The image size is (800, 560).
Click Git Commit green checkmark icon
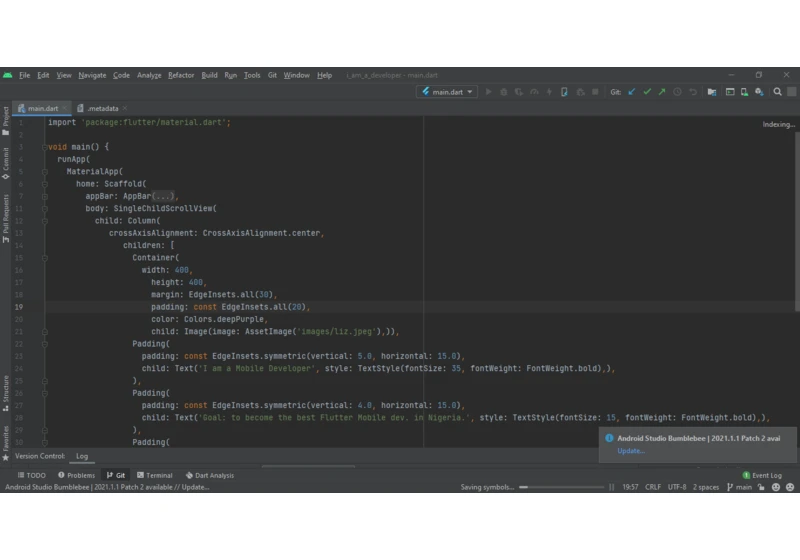click(x=647, y=92)
